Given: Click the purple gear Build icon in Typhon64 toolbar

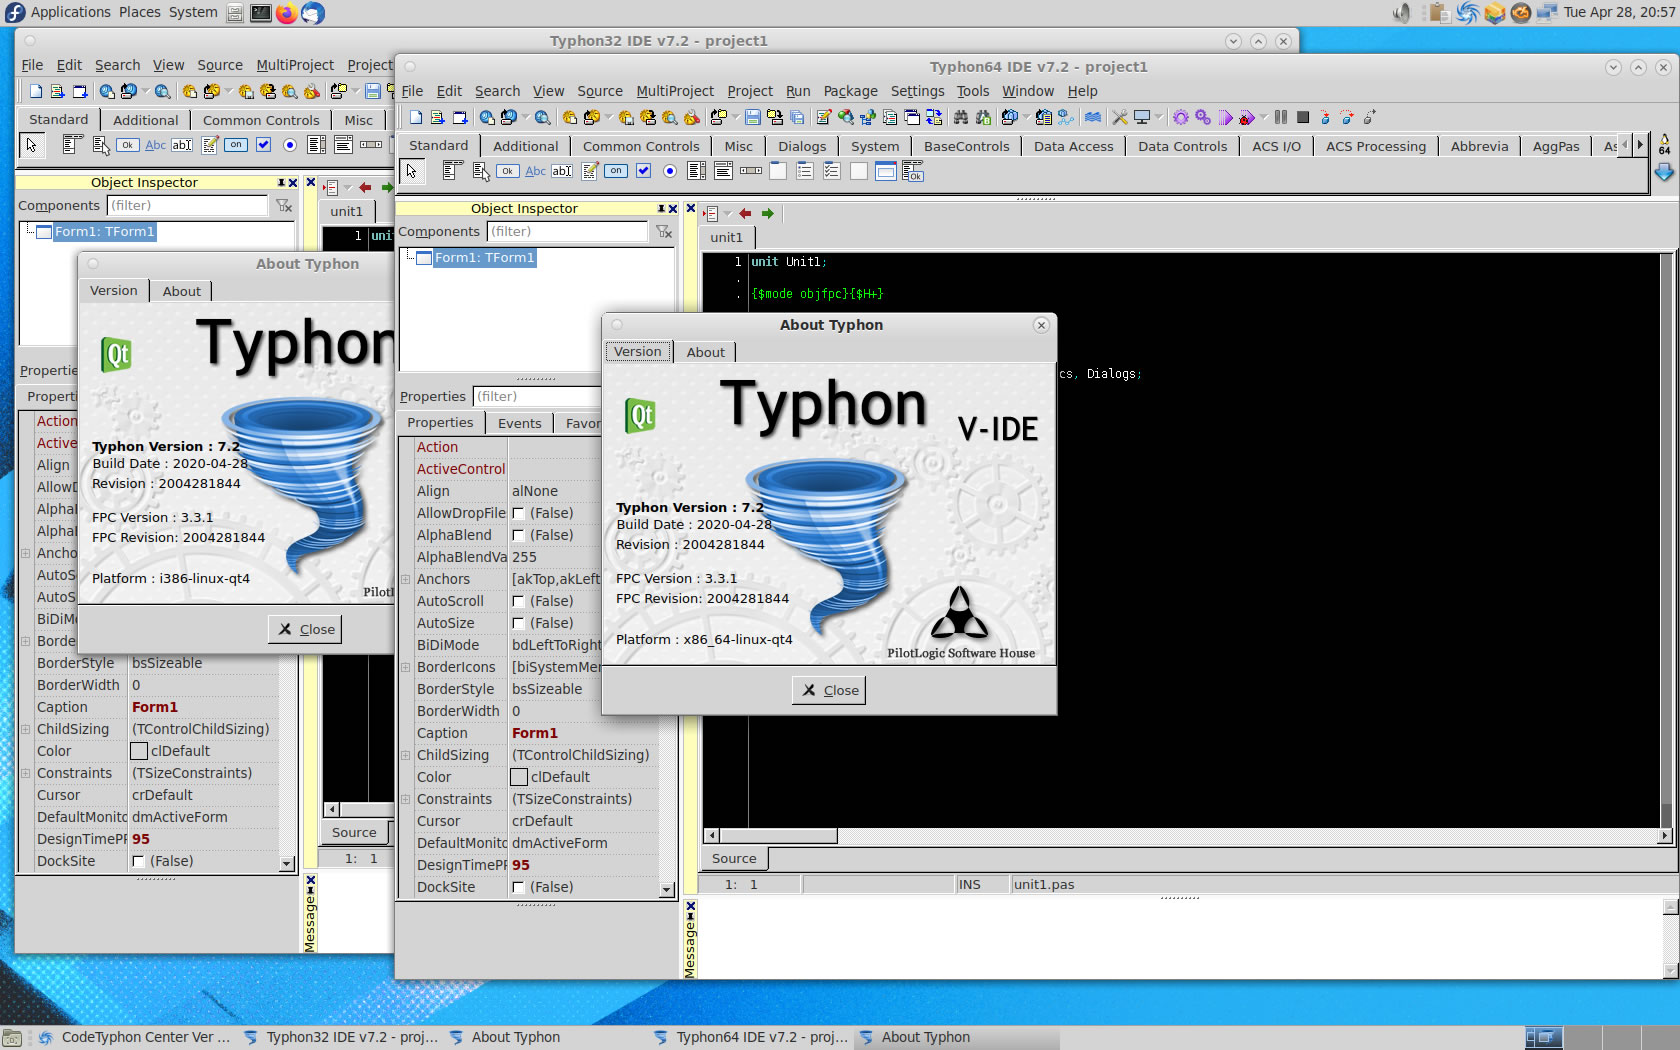Looking at the screenshot, I should pos(1181,117).
